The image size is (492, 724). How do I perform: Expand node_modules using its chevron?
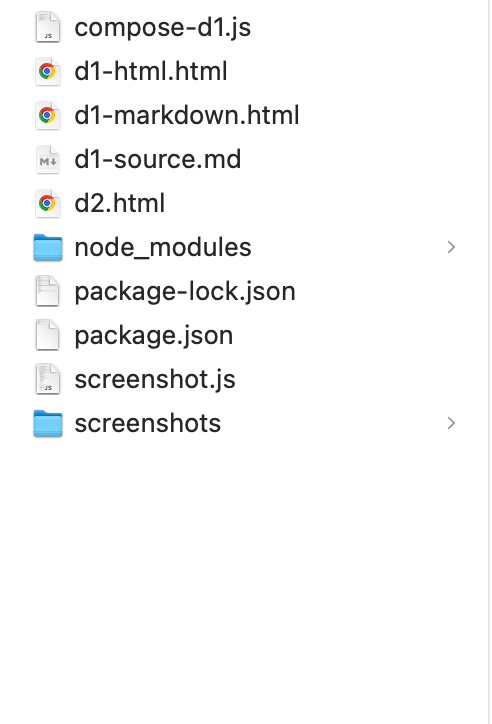[451, 247]
